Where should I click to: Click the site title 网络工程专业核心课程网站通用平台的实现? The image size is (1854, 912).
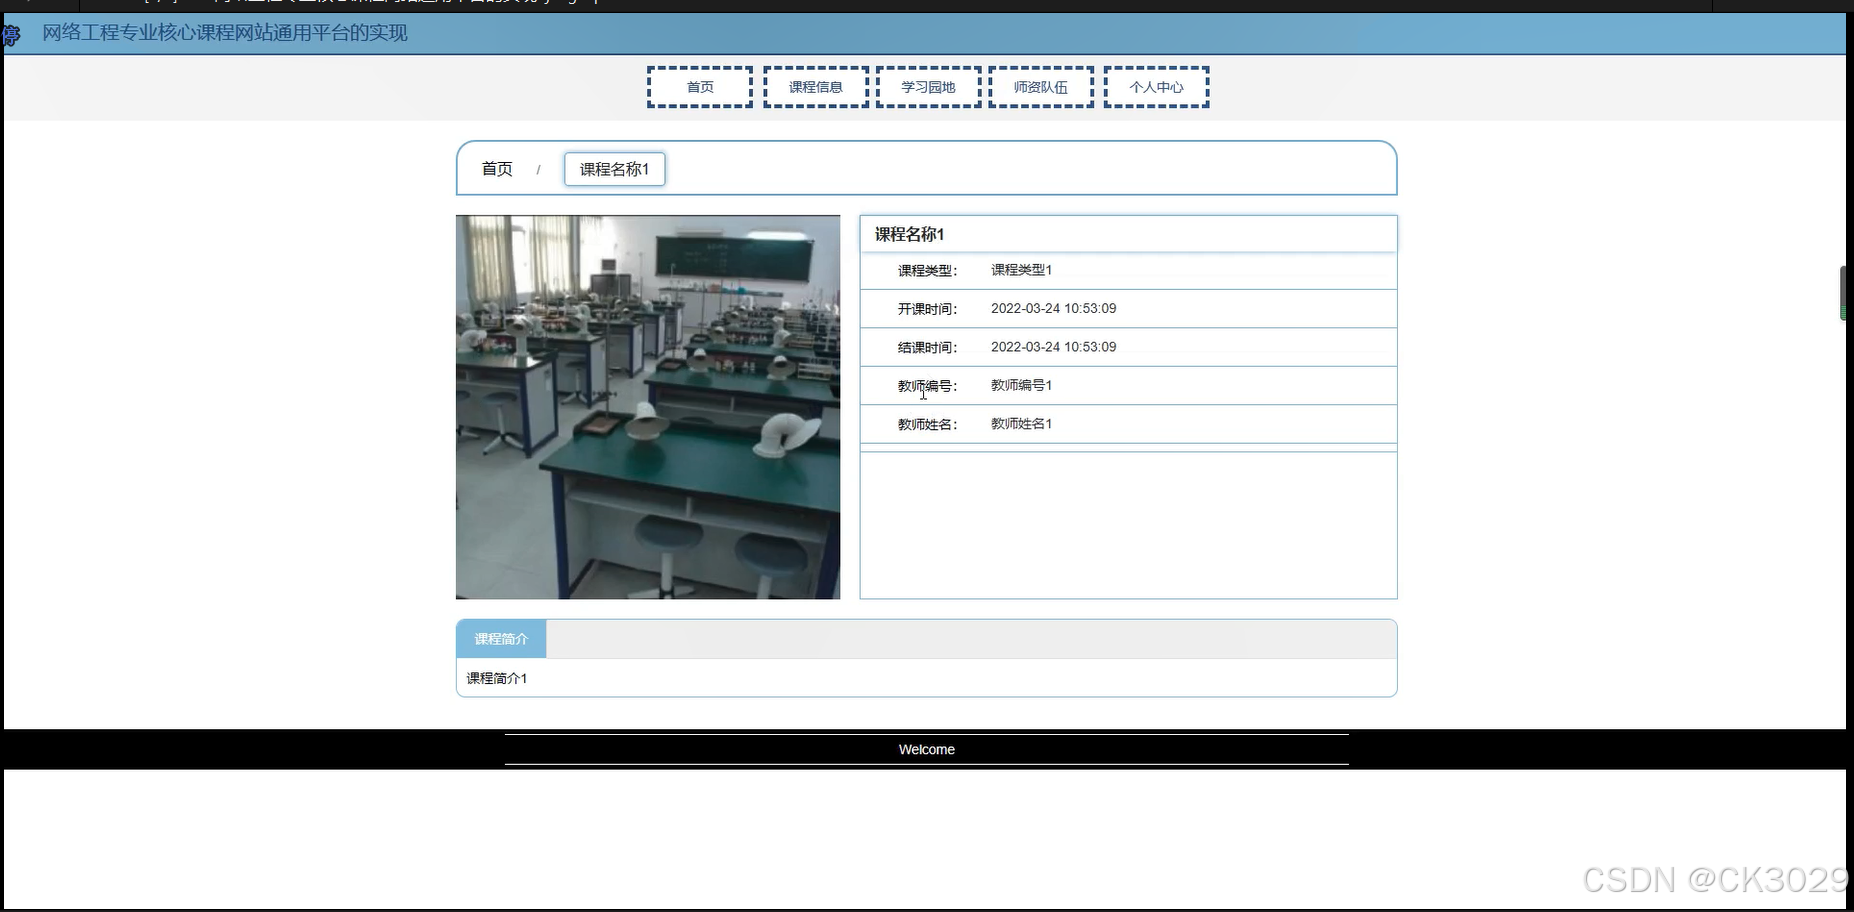(x=222, y=33)
